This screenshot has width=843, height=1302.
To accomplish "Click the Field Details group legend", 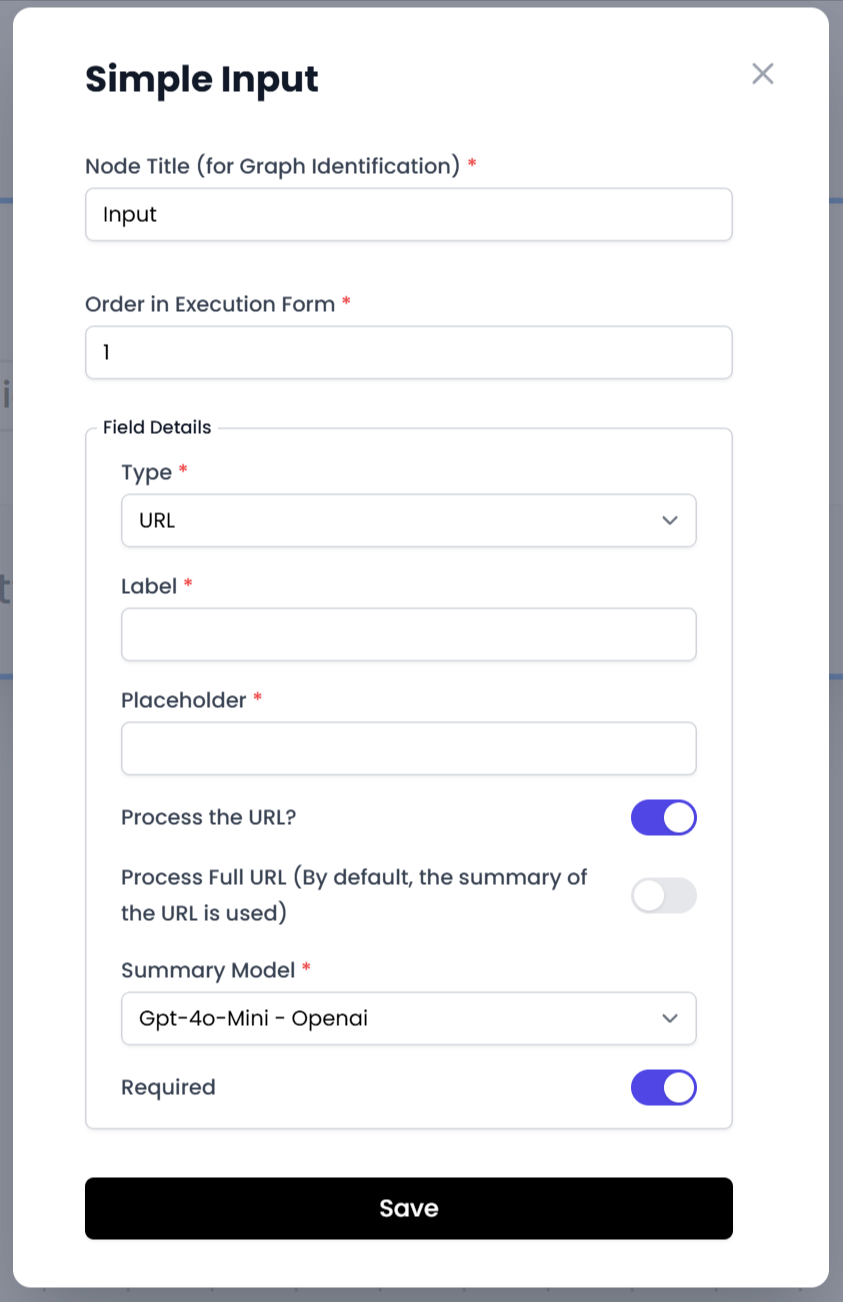I will tap(157, 428).
